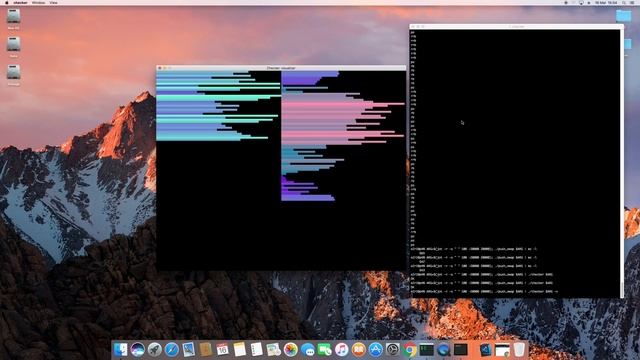Click the last command line in terminal
The width and height of the screenshot is (640, 360).
(484, 291)
